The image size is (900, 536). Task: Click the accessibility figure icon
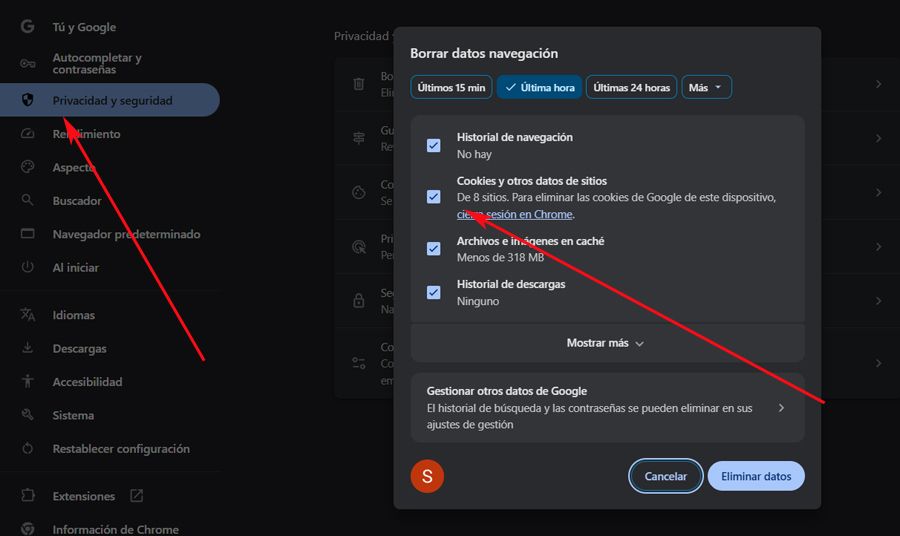27,381
